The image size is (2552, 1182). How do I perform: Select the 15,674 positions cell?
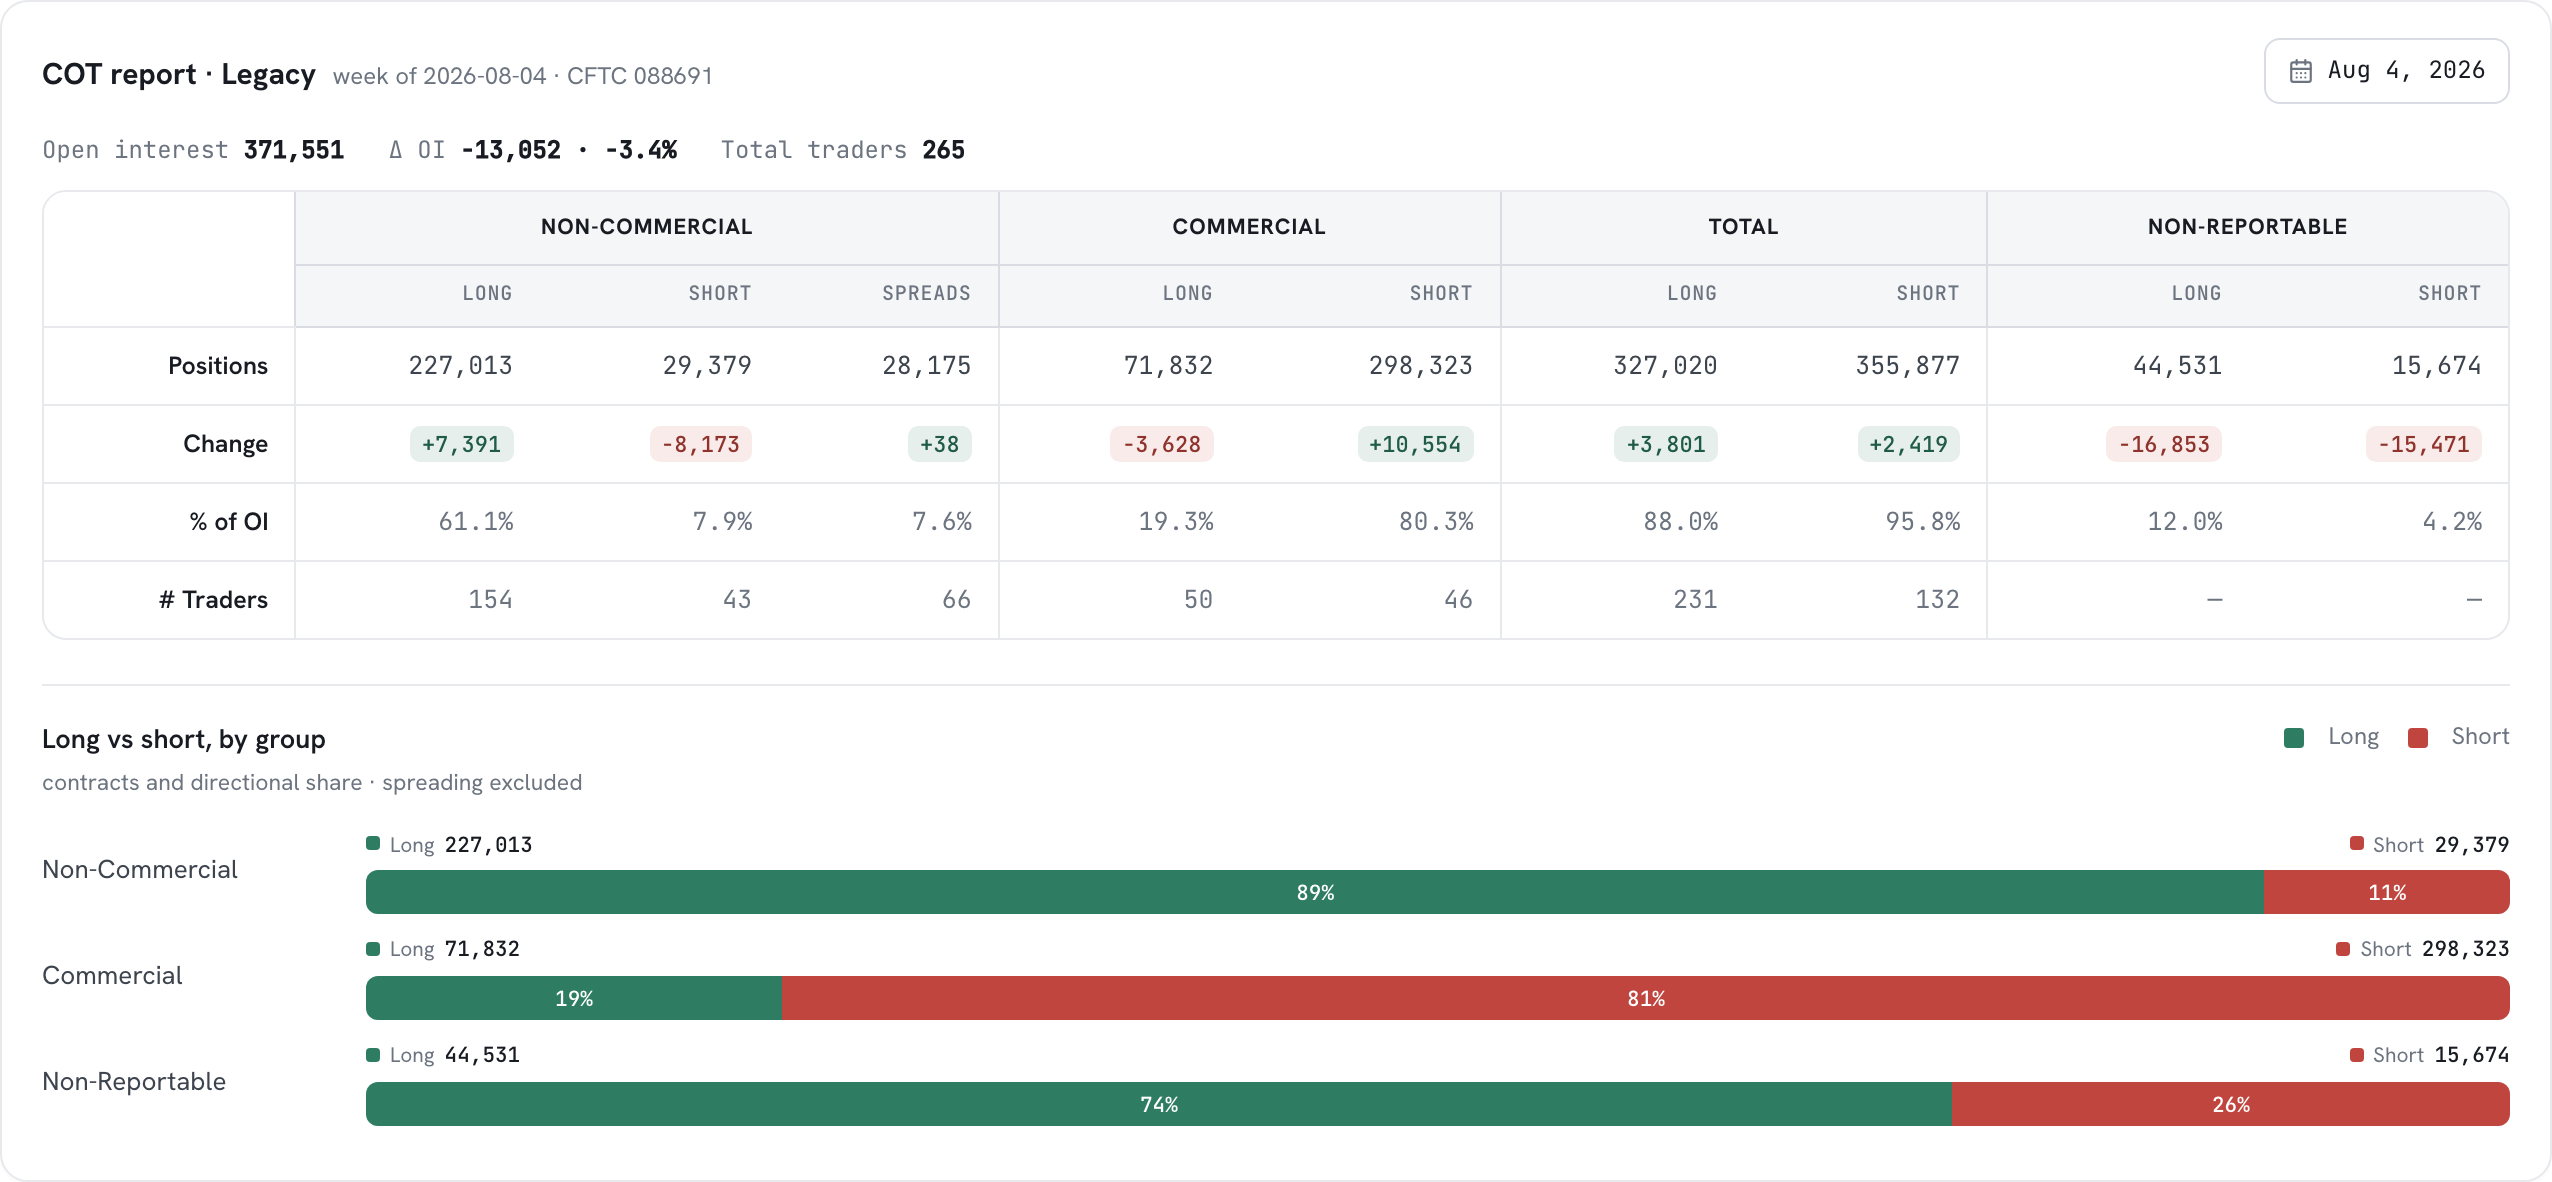point(2436,366)
